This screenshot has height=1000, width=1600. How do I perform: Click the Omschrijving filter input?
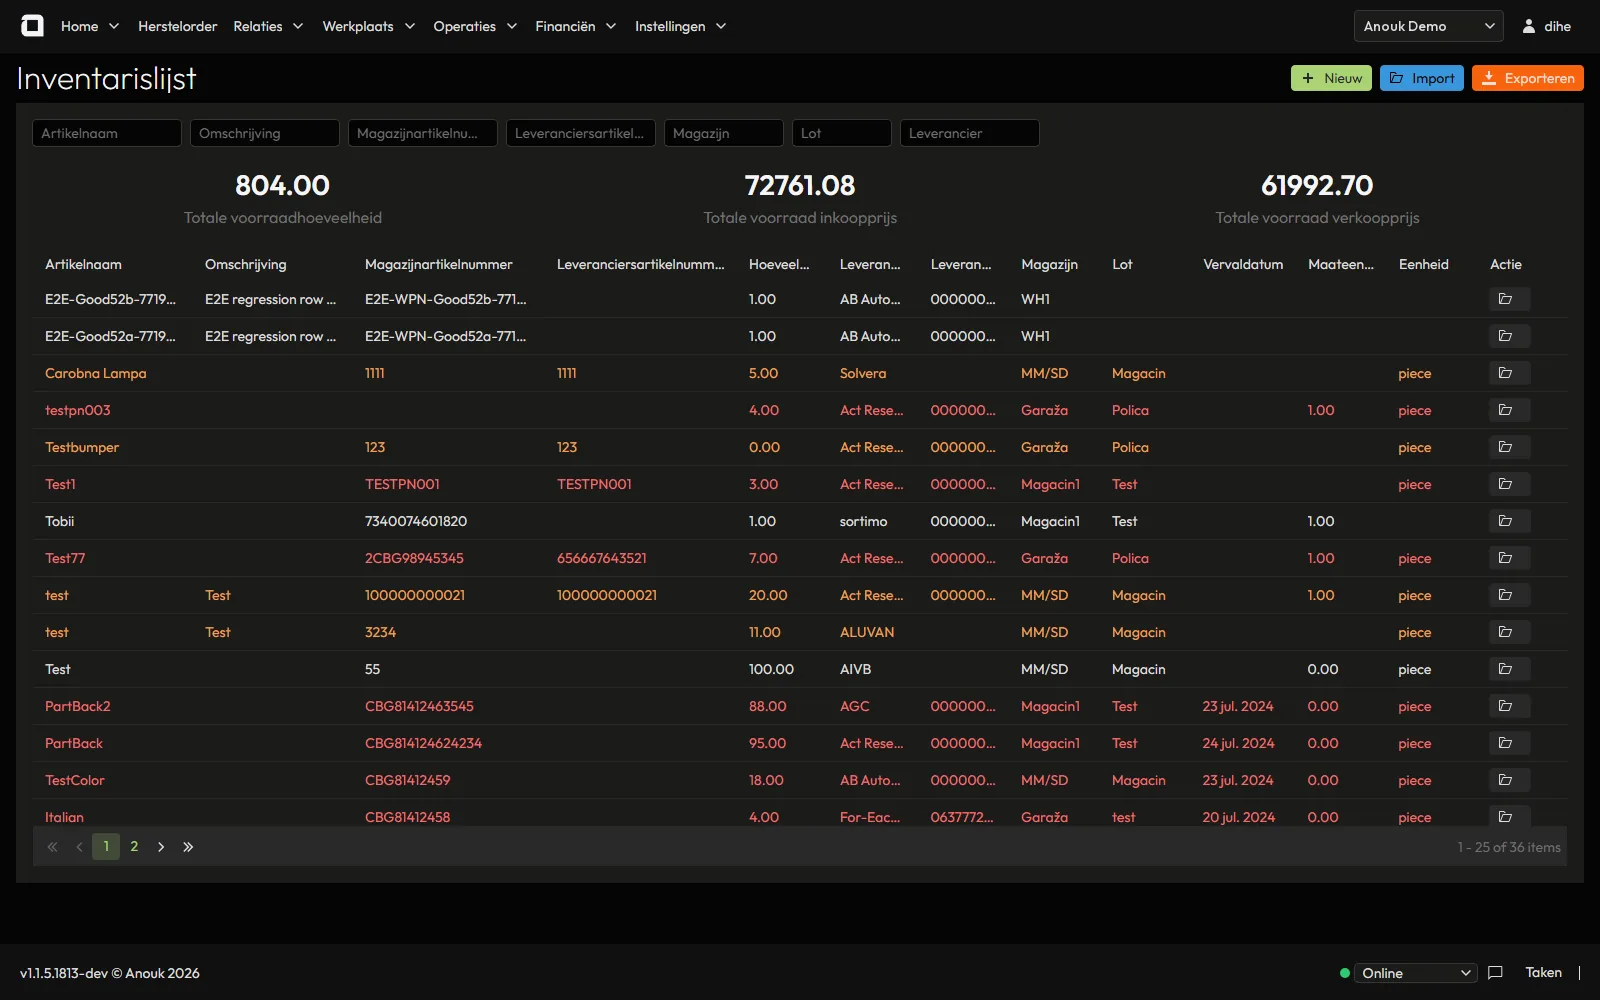pos(265,133)
